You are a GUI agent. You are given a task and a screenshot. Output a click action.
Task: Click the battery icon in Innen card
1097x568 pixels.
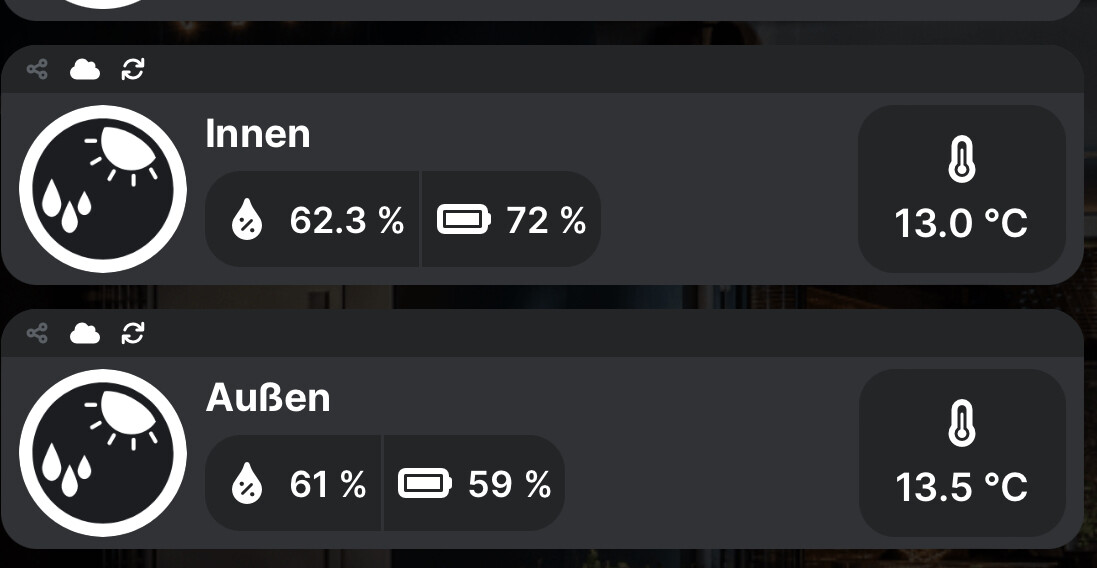tap(464, 220)
